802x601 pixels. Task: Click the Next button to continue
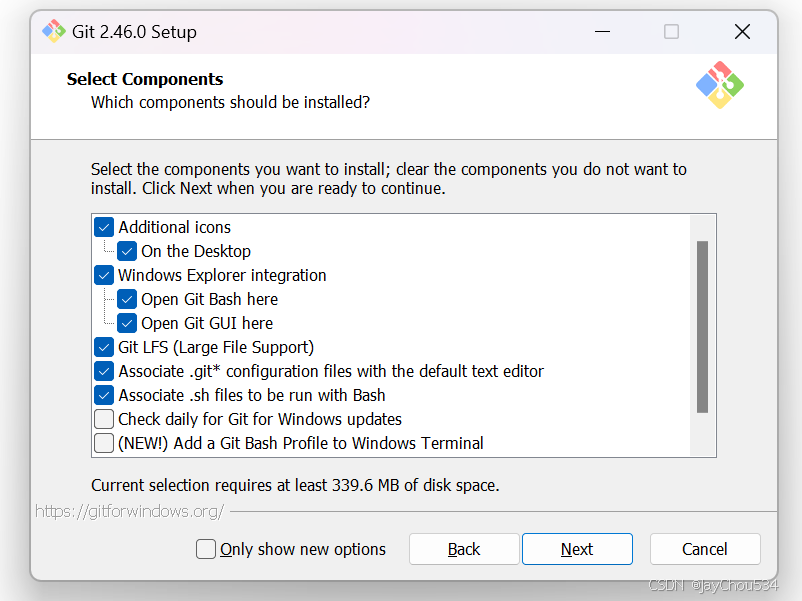pyautogui.click(x=576, y=549)
